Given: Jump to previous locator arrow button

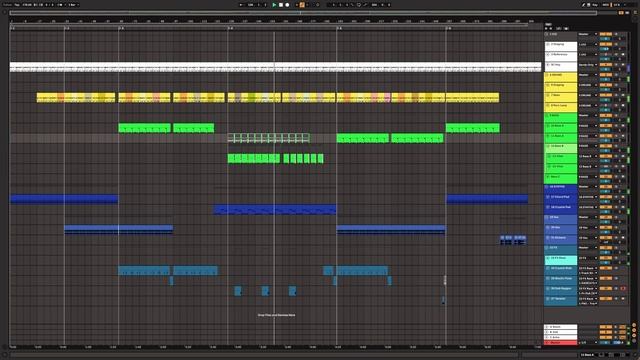Looking at the screenshot, I should [547, 29].
